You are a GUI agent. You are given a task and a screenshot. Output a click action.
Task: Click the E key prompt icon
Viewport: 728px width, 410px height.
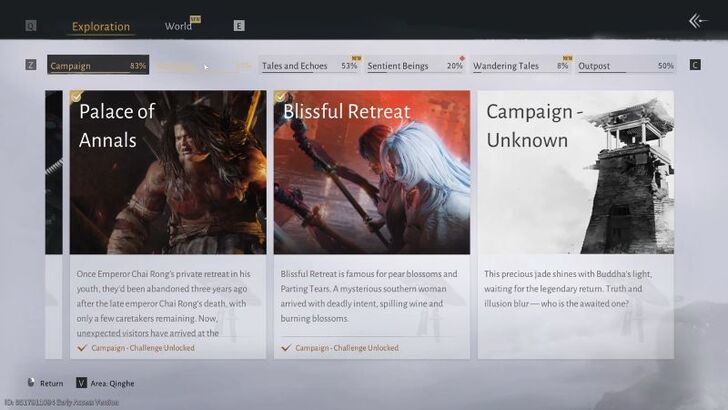239,26
